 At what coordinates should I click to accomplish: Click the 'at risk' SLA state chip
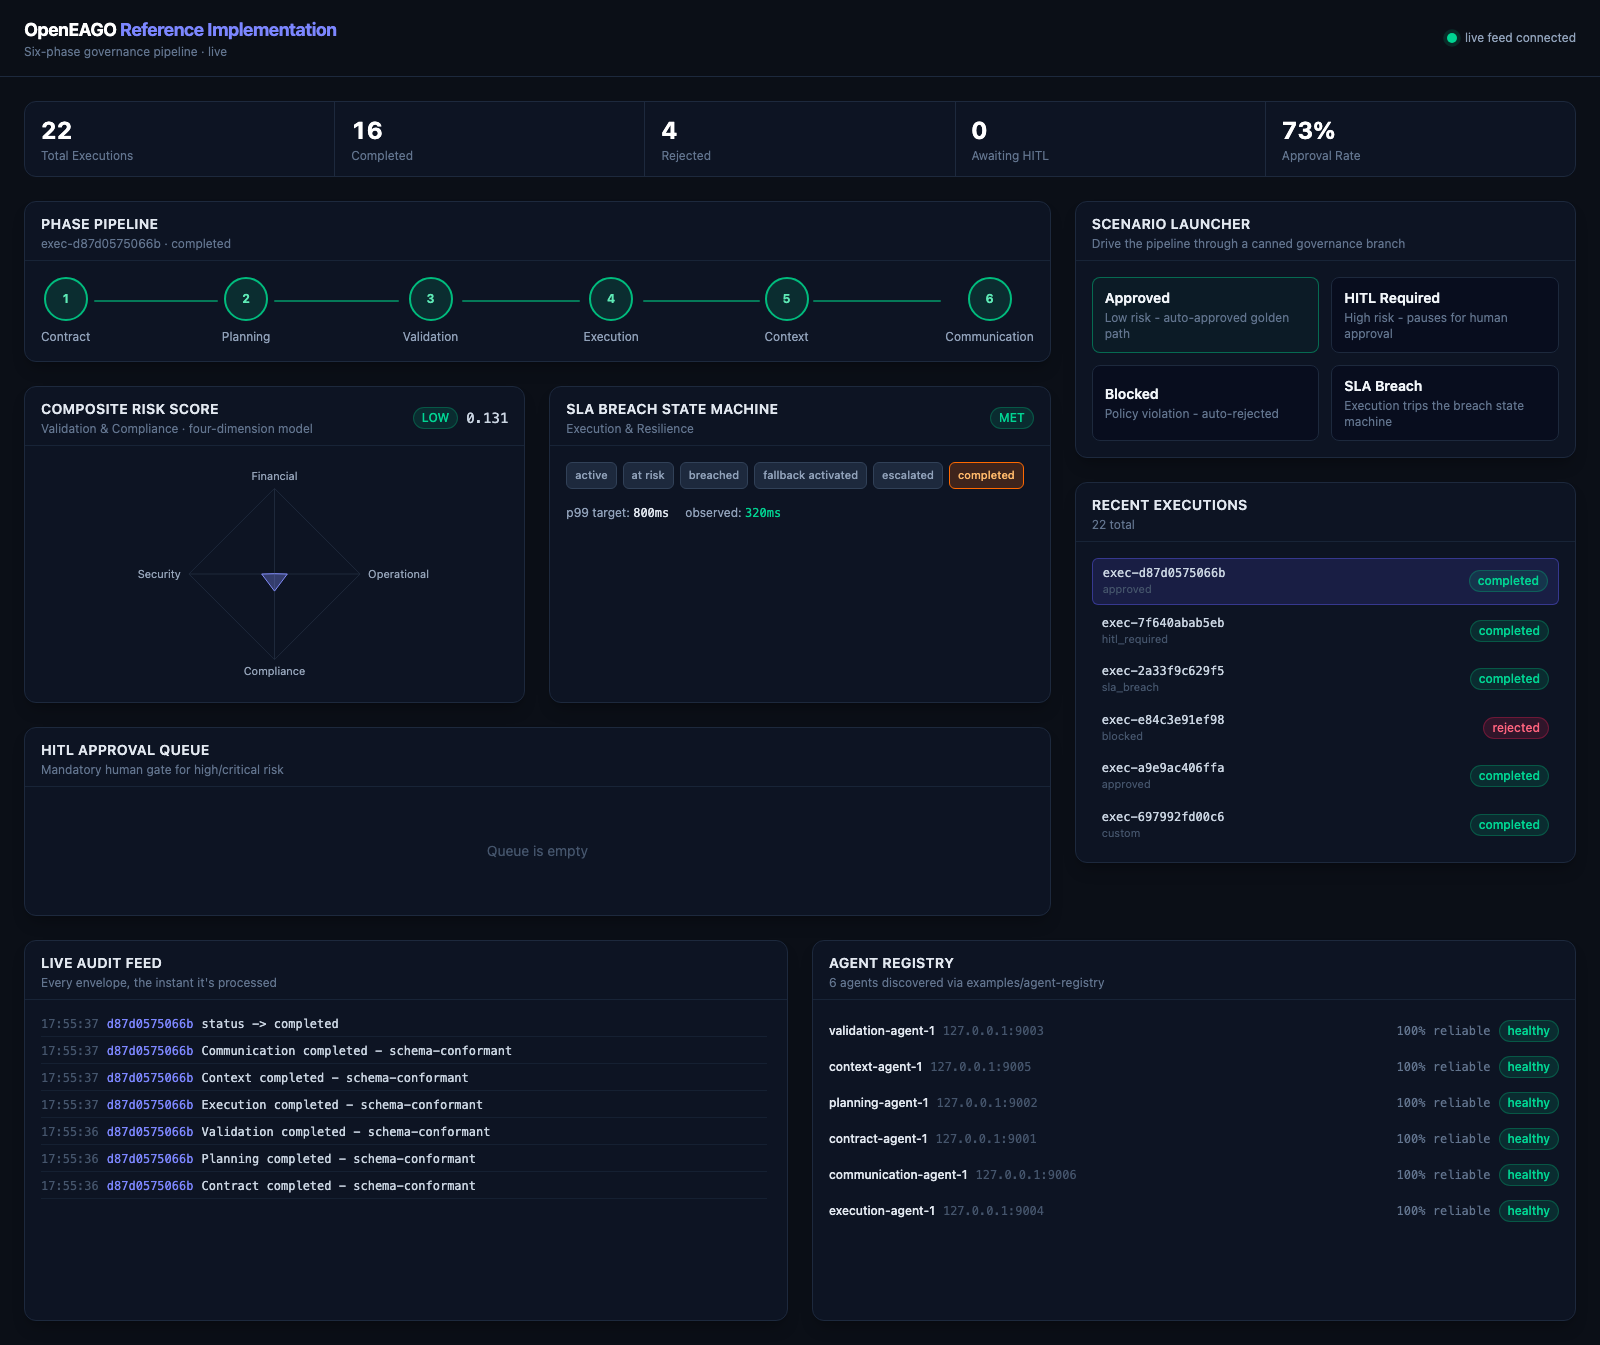(x=648, y=475)
